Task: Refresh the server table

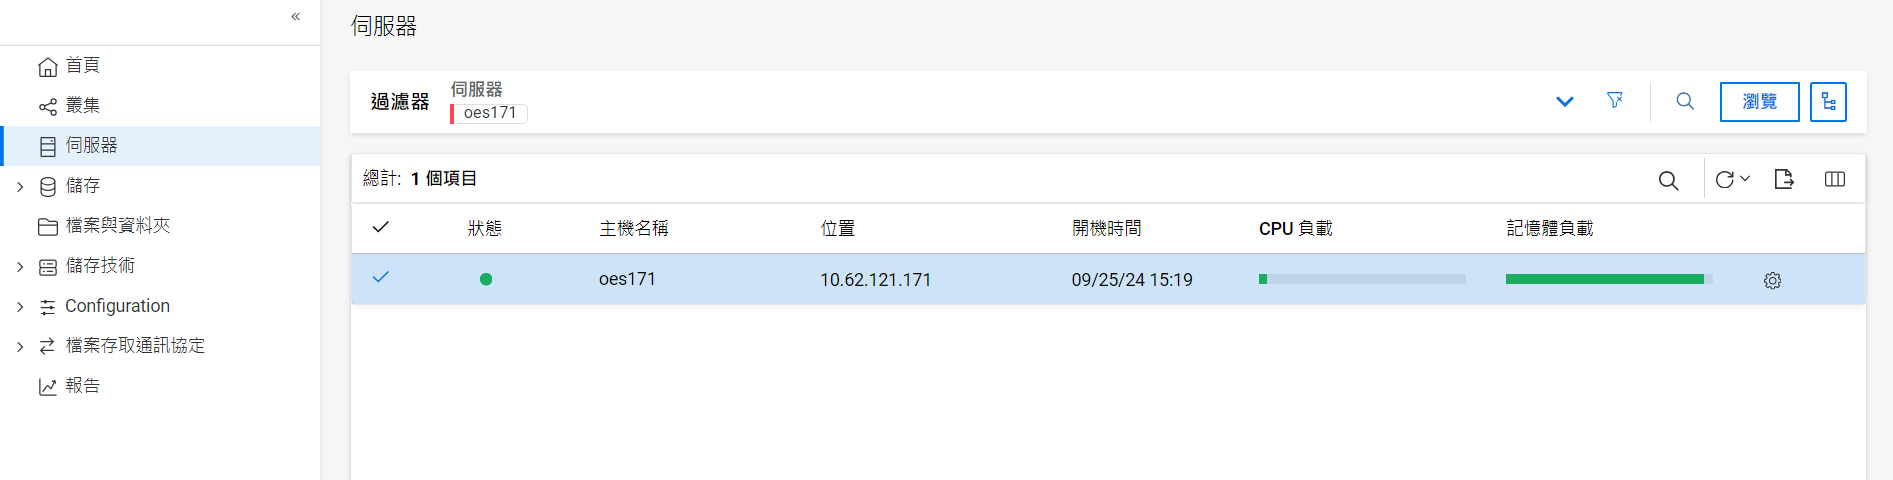Action: pos(1724,180)
